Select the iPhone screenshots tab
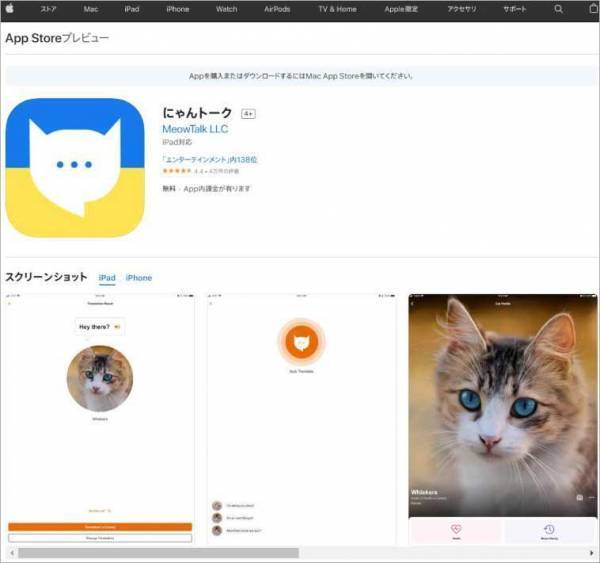Screen dimensions: 600x563 click(x=139, y=278)
